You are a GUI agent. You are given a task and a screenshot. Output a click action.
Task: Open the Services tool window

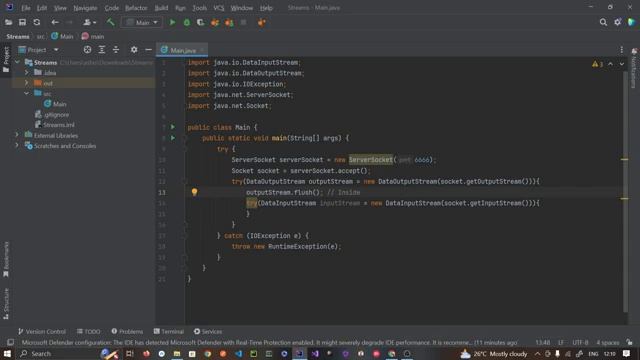(208, 331)
